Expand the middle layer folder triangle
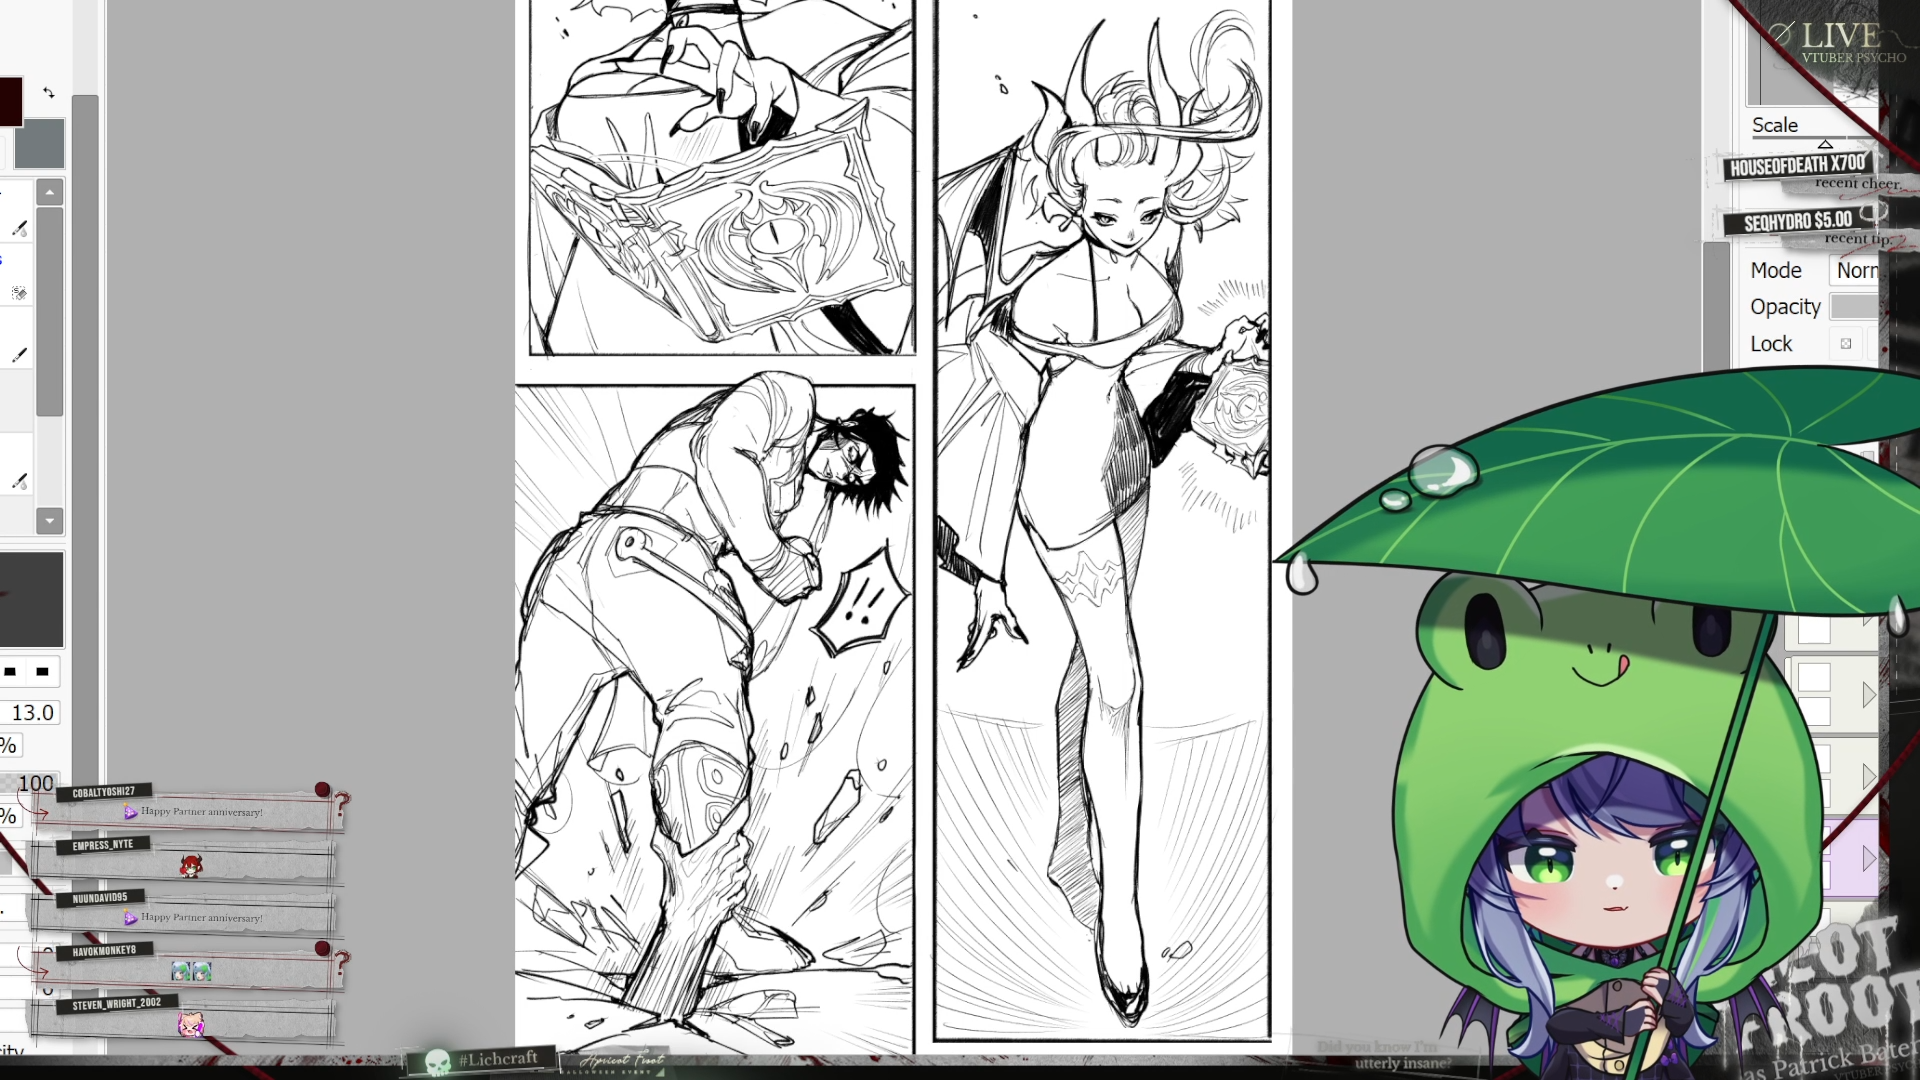This screenshot has height=1080, width=1920. [x=1868, y=776]
